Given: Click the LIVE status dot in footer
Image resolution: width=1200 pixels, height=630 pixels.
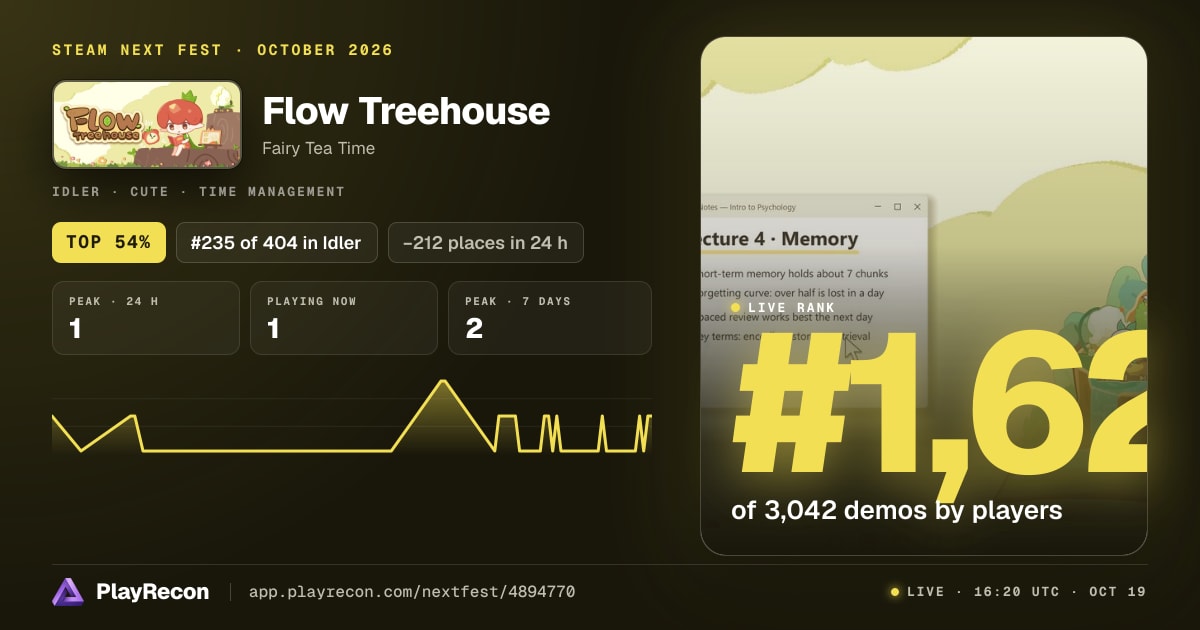Looking at the screenshot, I should (x=895, y=592).
